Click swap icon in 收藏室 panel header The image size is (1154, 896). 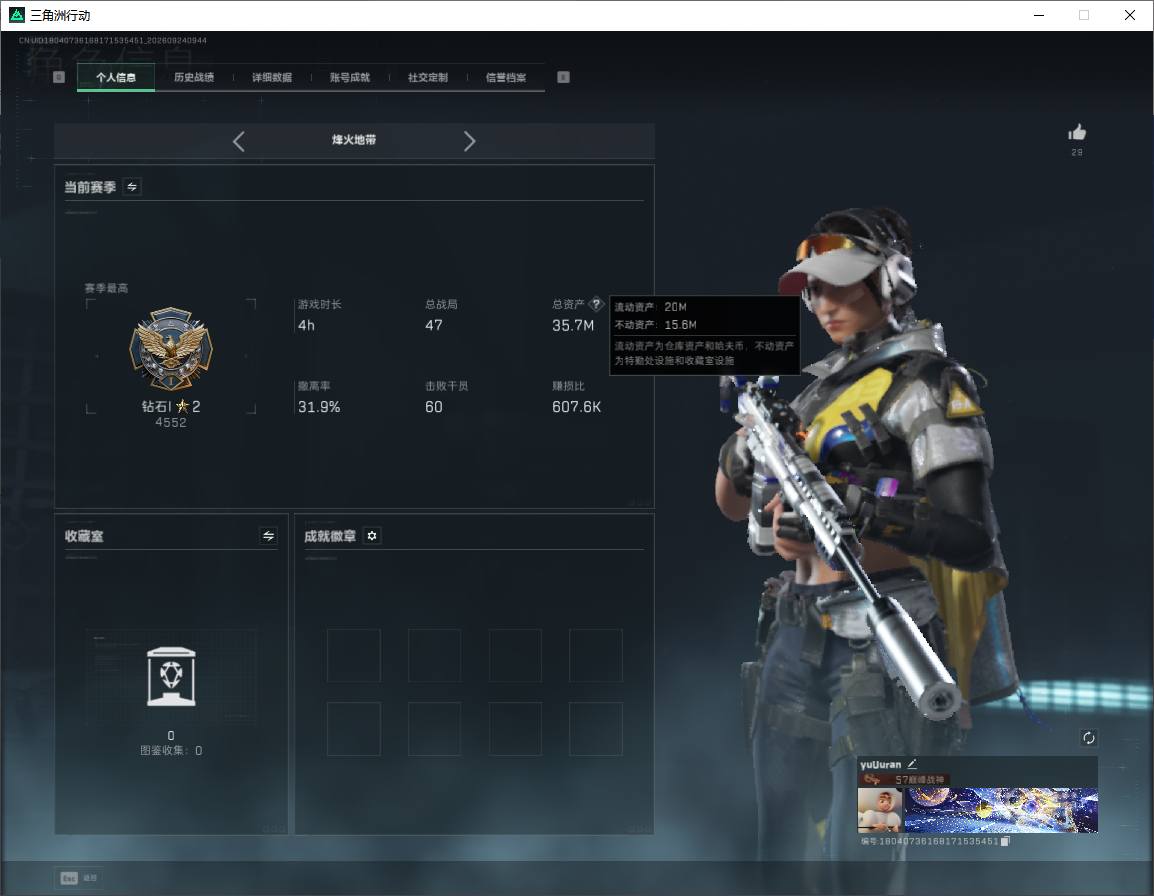pyautogui.click(x=269, y=536)
